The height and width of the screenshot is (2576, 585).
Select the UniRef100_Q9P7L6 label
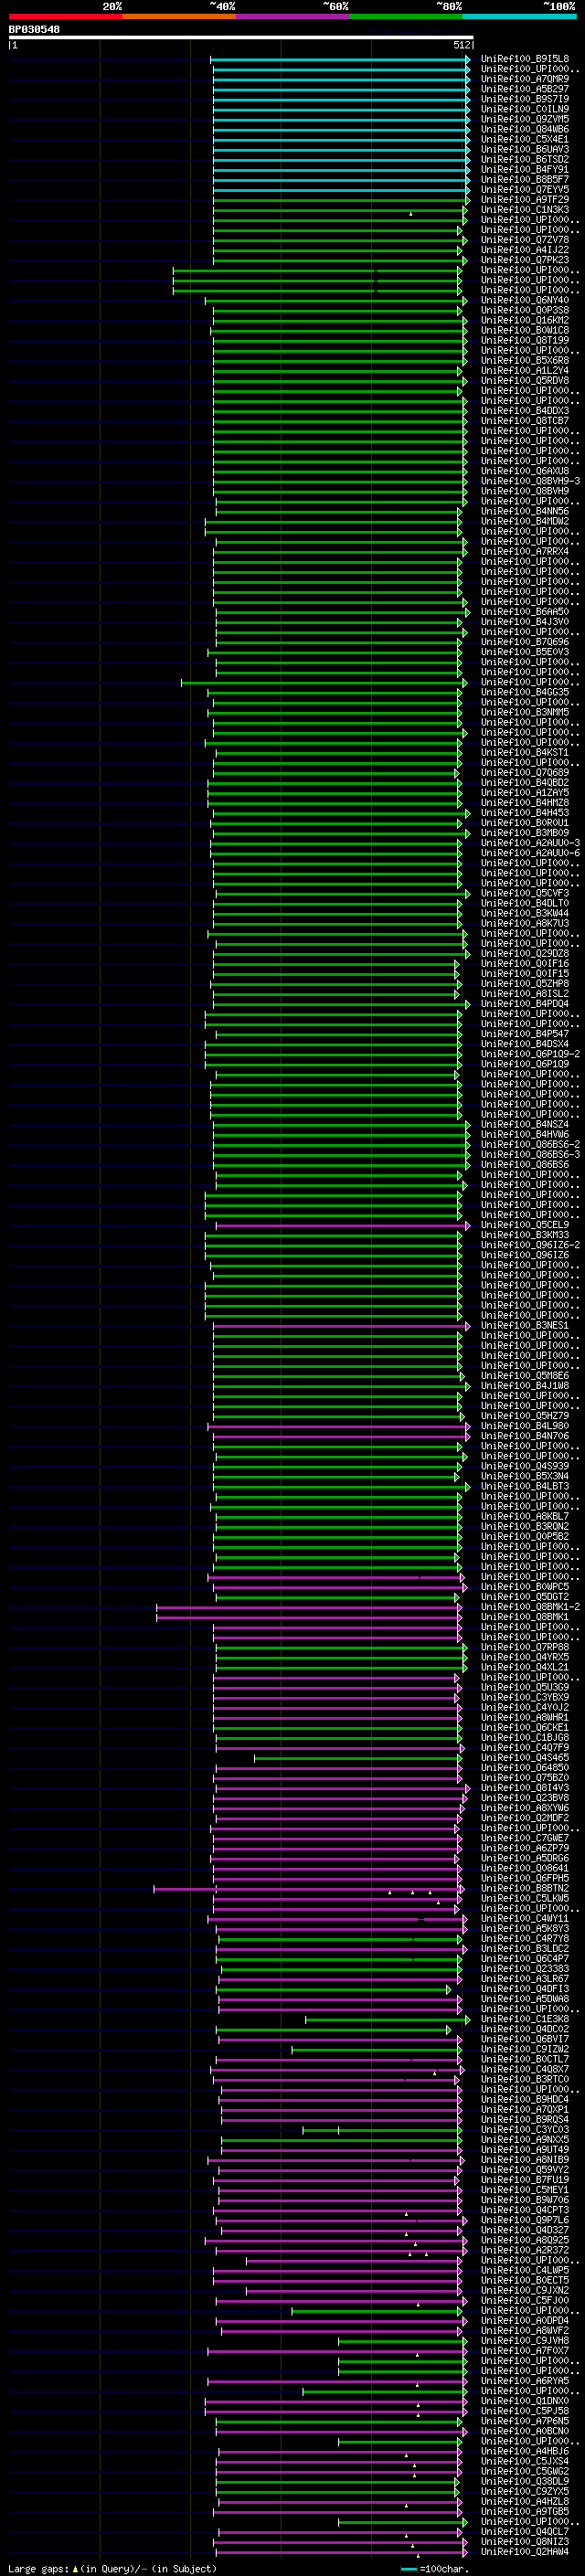tap(525, 2219)
